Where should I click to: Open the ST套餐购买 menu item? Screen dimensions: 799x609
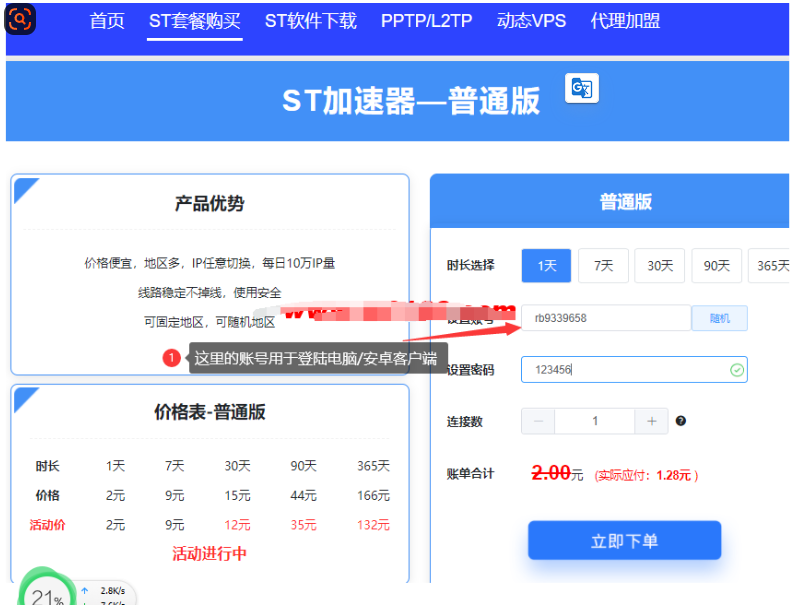tap(195, 21)
